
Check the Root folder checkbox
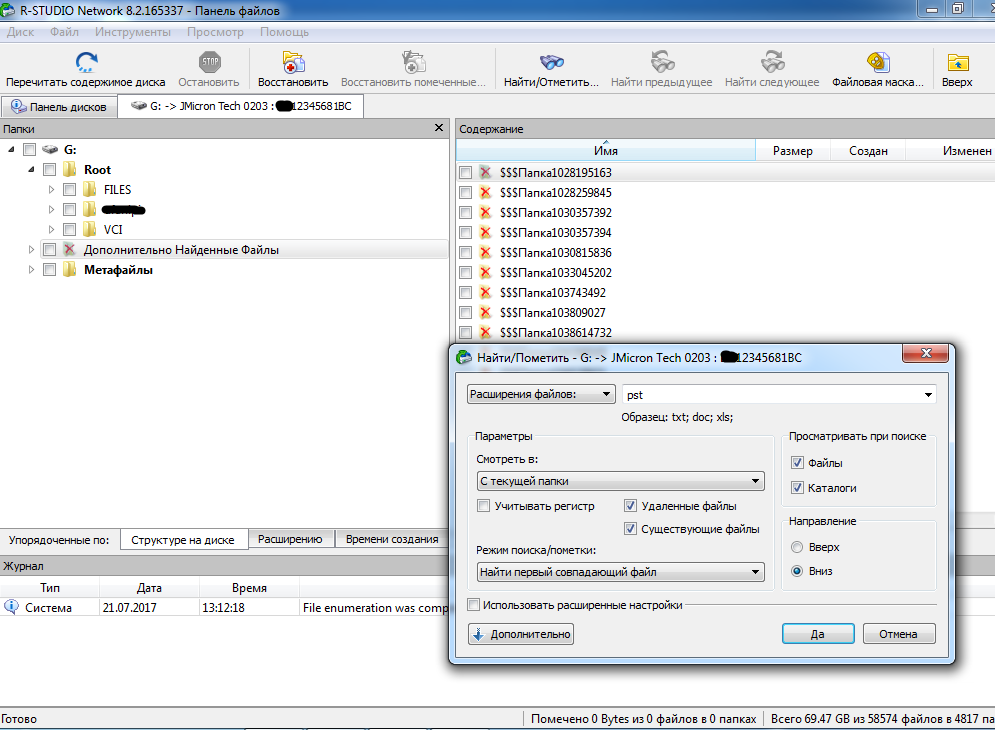click(49, 169)
